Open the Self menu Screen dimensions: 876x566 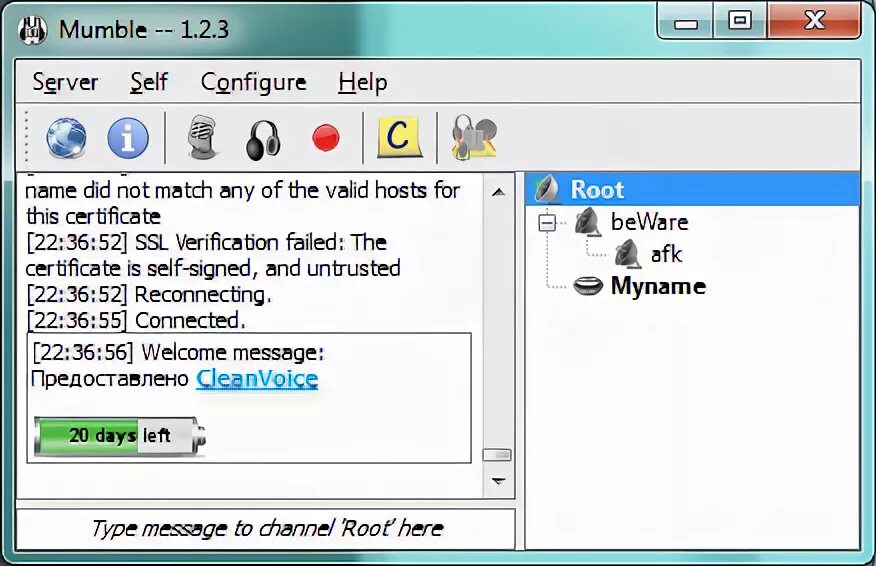coord(149,83)
